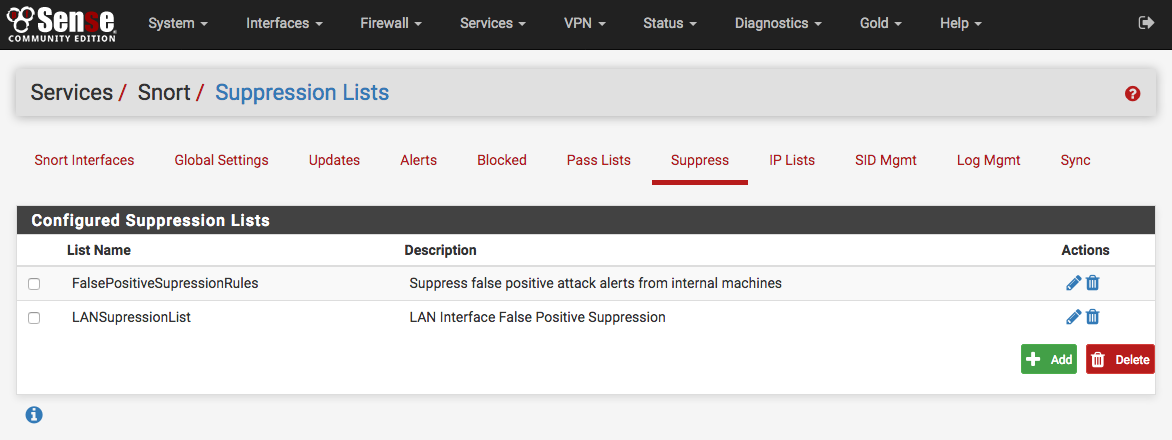Switch to the Alerts tab
1172x440 pixels.
click(x=418, y=160)
